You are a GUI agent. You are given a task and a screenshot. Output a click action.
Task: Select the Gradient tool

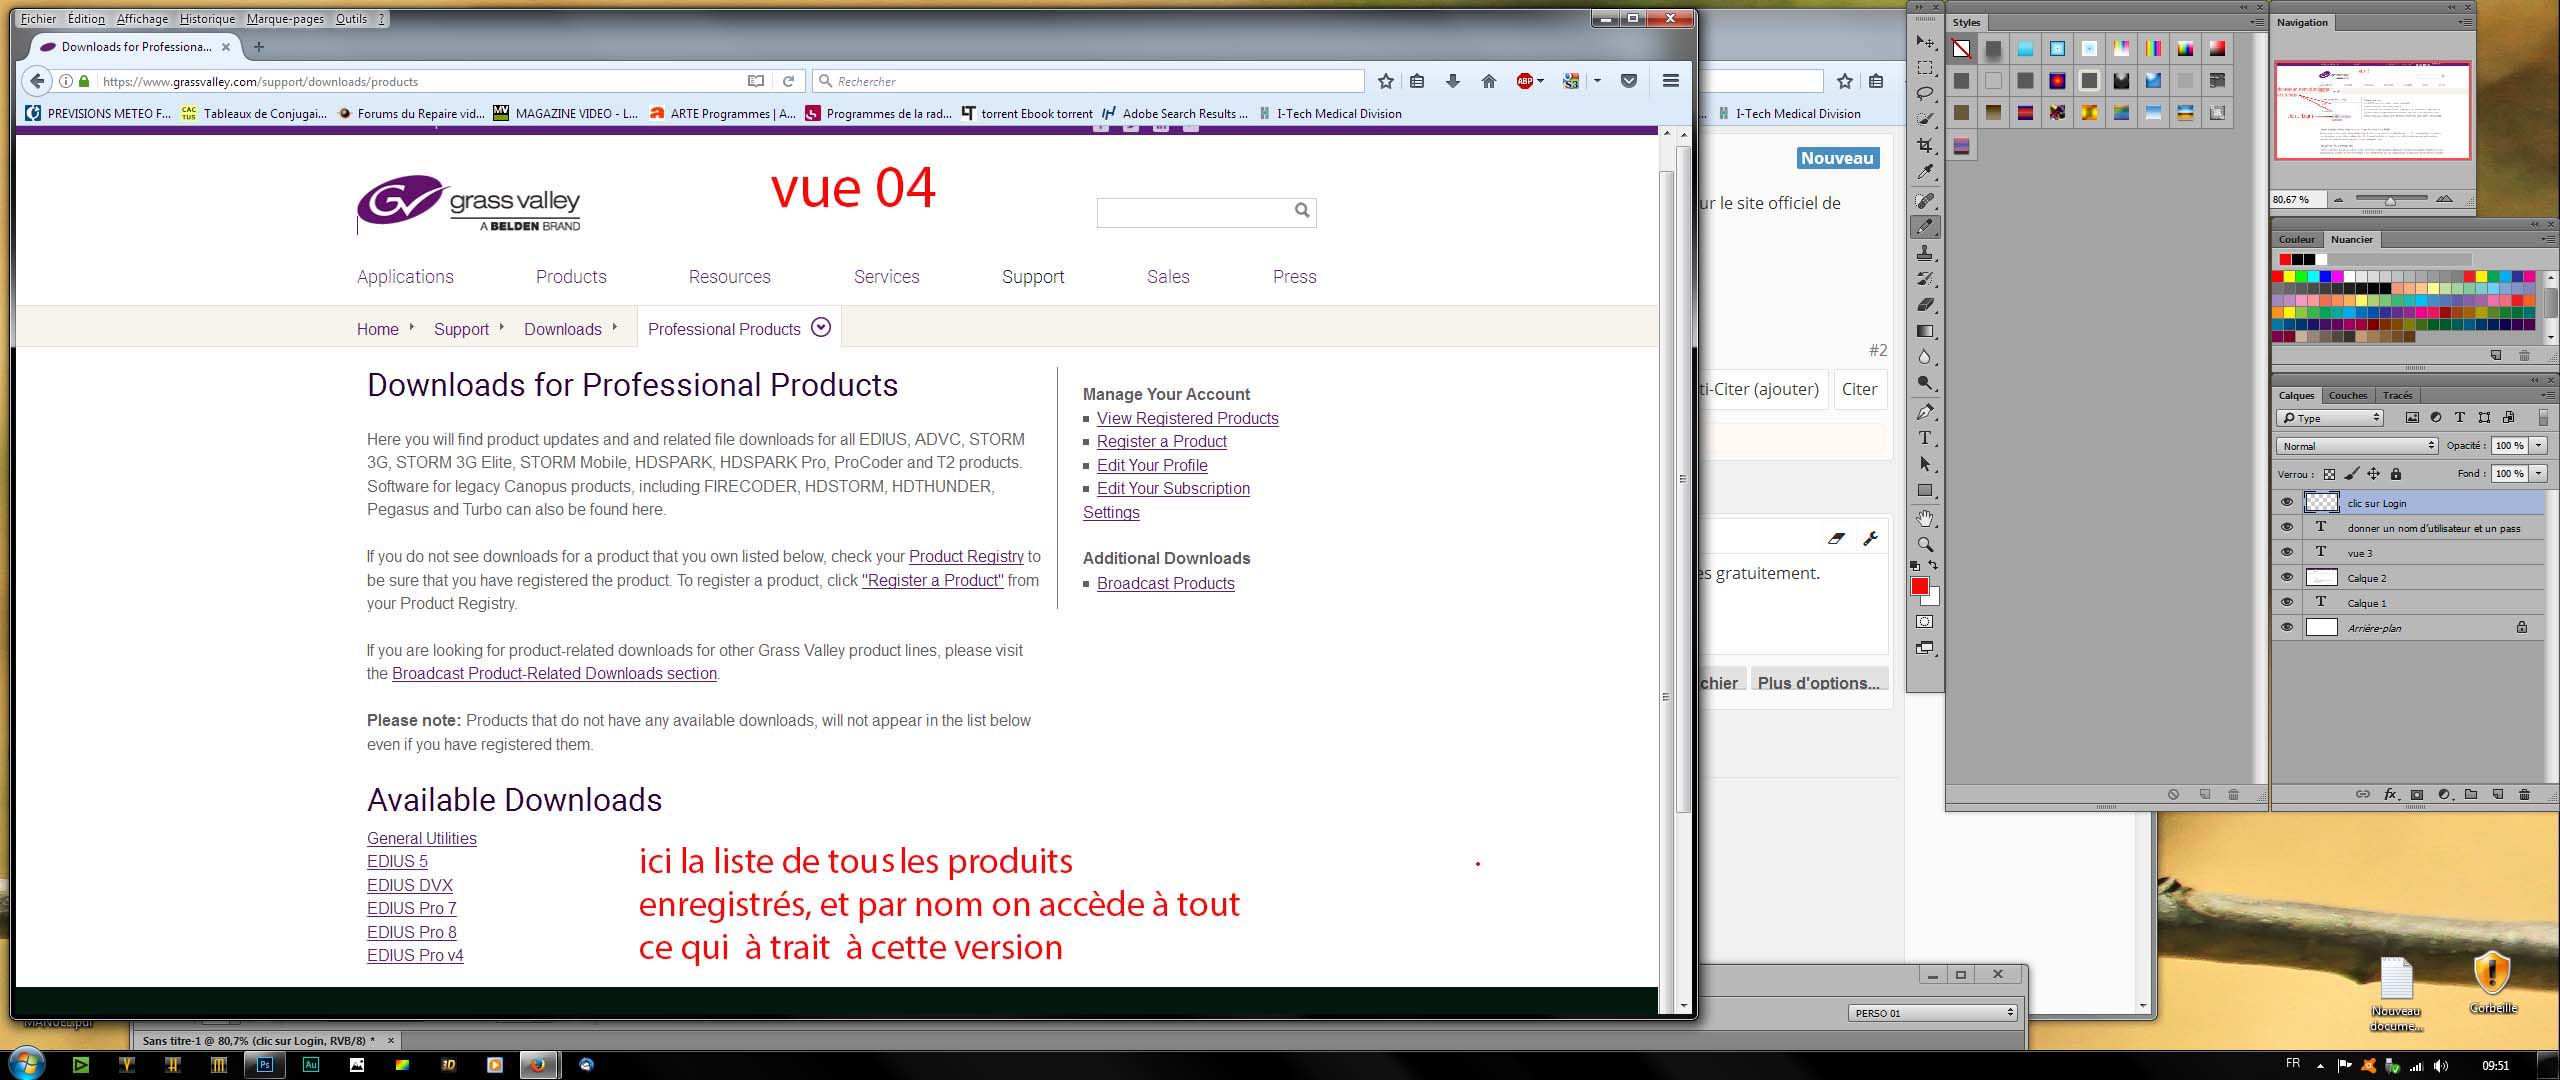tap(1925, 331)
